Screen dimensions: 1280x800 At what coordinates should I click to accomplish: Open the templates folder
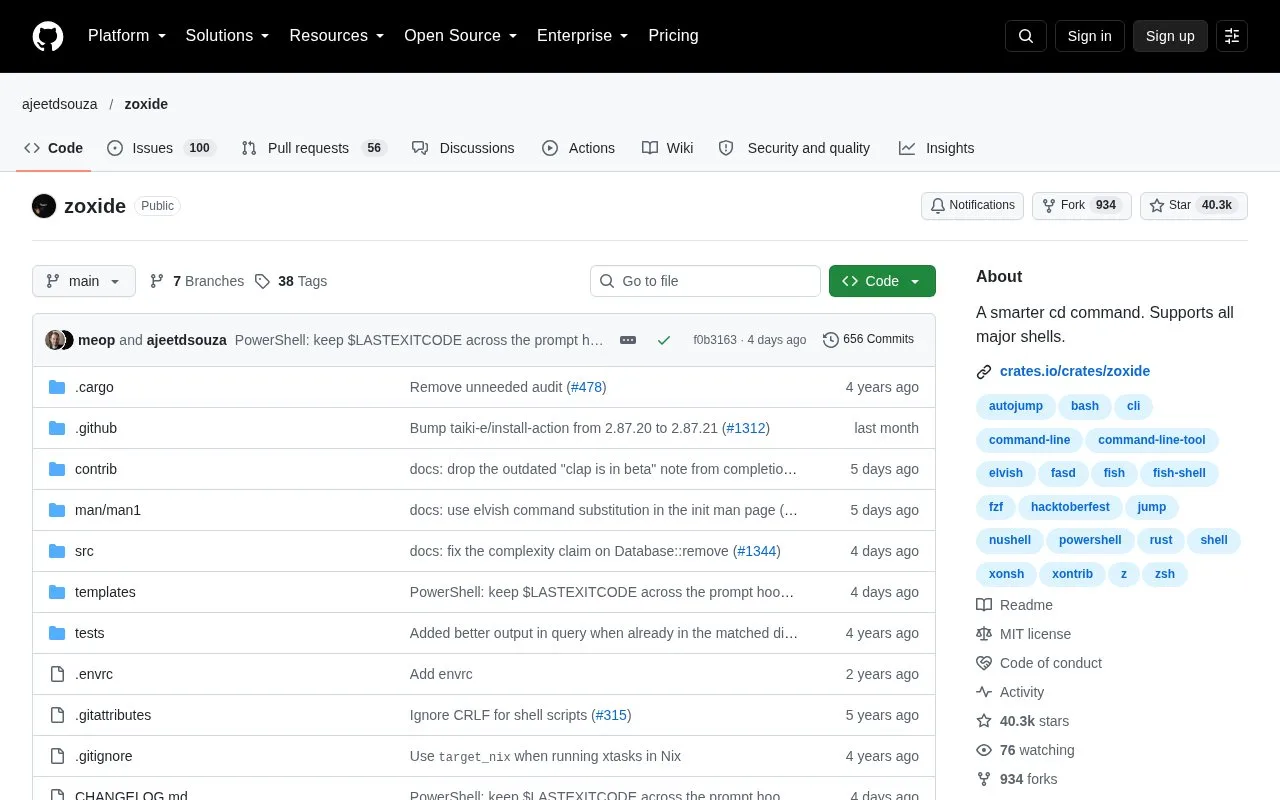pyautogui.click(x=105, y=592)
